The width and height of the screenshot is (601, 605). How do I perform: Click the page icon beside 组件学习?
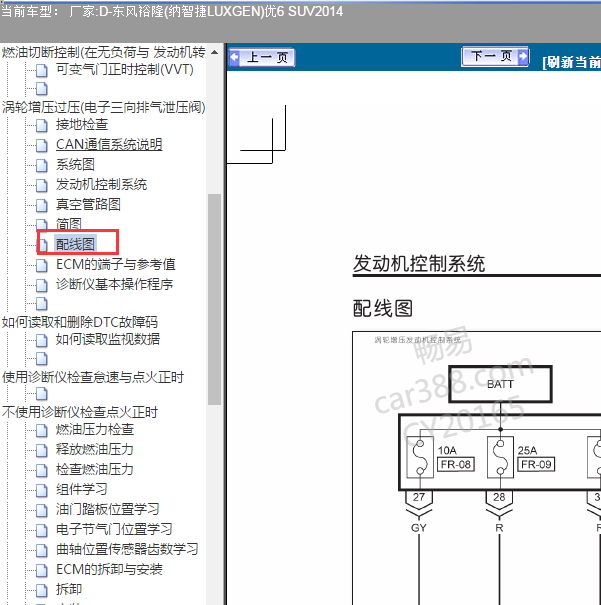(42, 490)
